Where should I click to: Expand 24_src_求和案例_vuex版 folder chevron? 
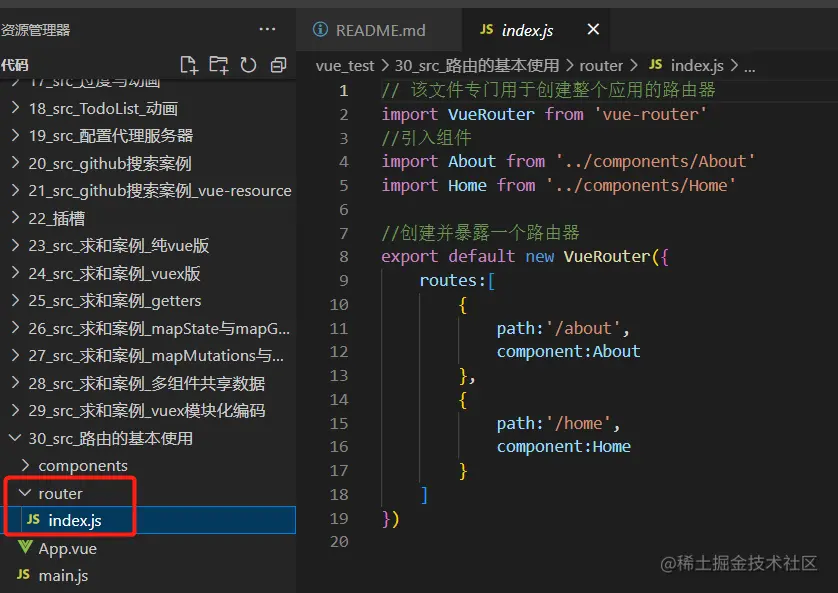[15, 273]
